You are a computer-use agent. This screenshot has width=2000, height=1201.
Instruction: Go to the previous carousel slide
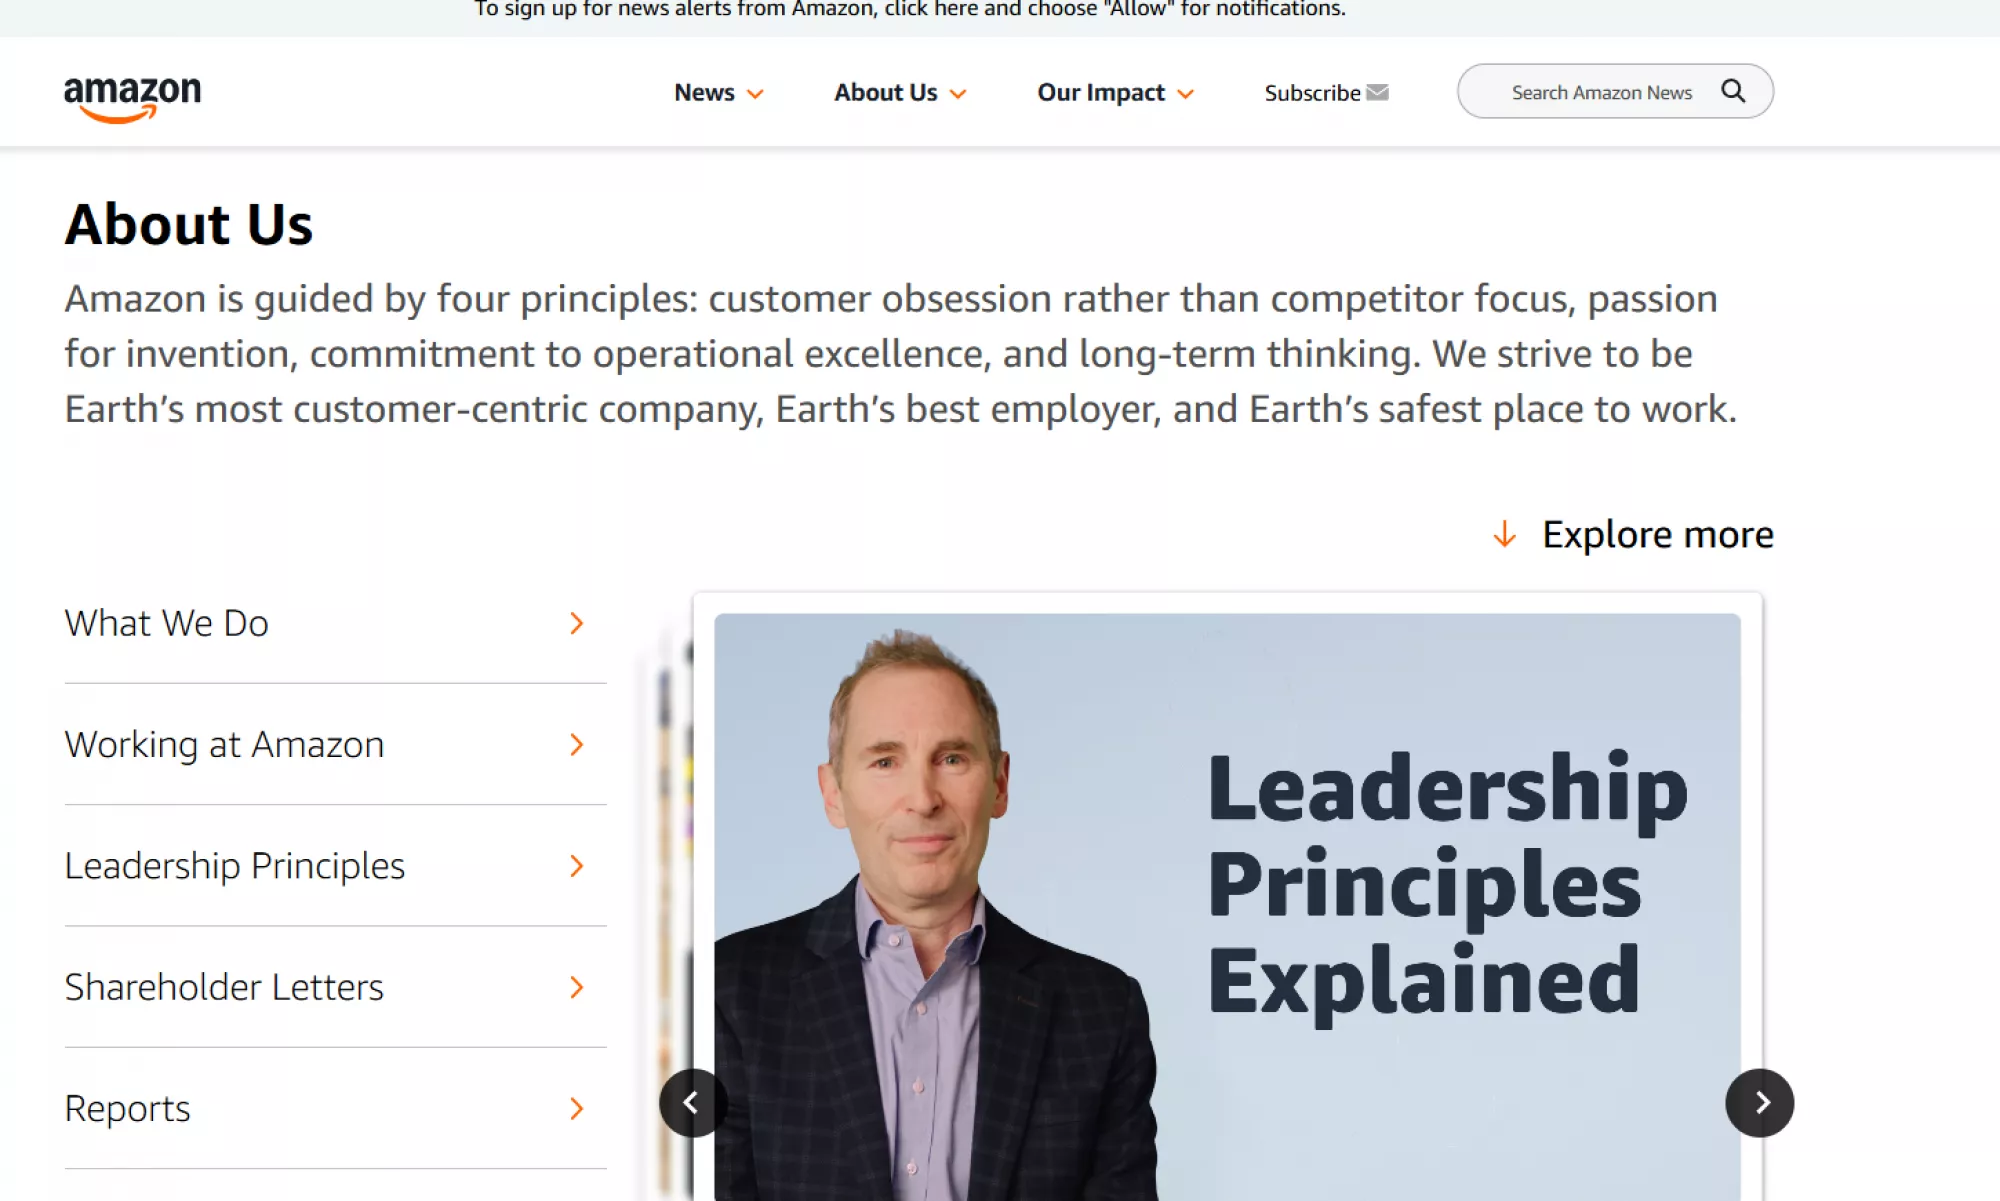click(x=692, y=1103)
